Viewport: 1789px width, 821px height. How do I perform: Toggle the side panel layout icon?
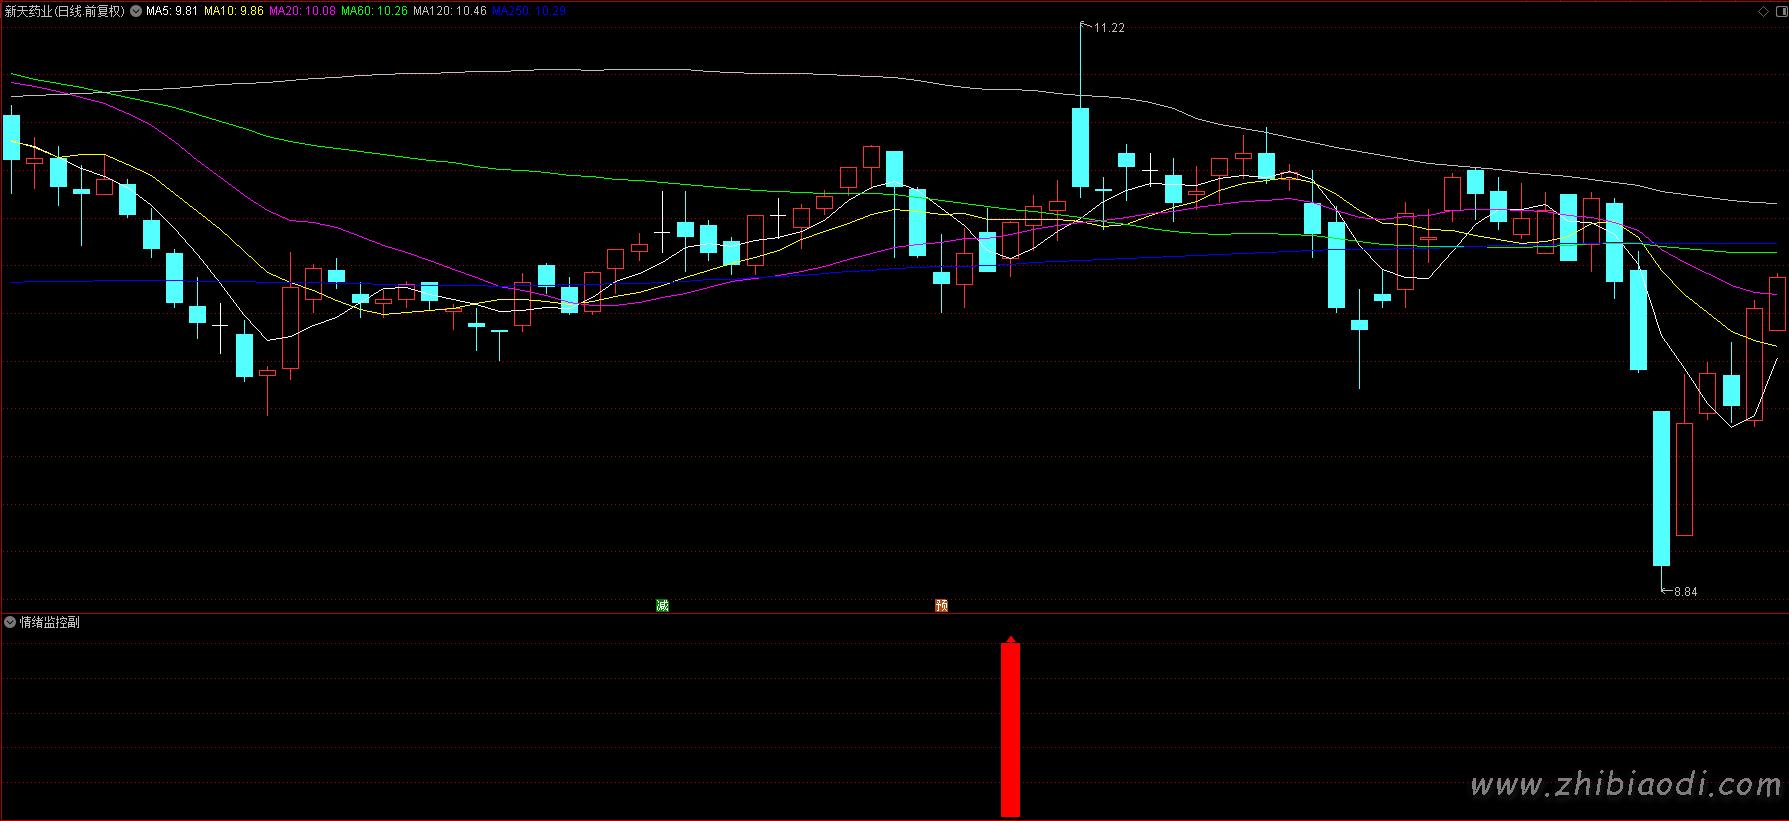pos(1779,11)
